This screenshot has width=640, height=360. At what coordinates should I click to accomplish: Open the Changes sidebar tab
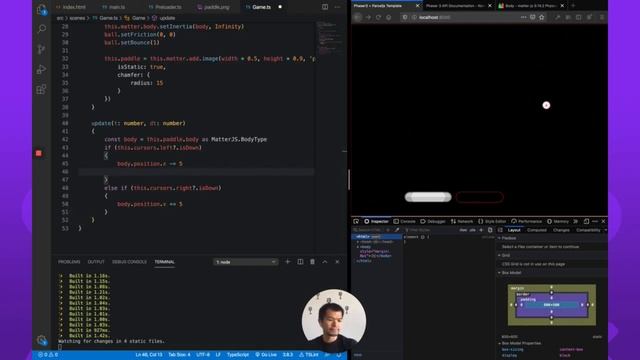point(561,230)
